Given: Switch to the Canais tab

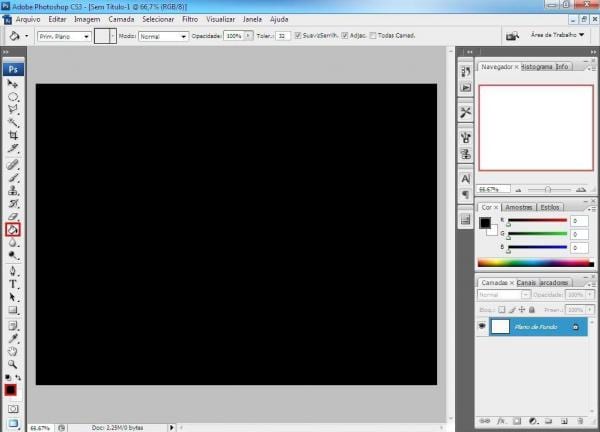Looking at the screenshot, I should [526, 283].
